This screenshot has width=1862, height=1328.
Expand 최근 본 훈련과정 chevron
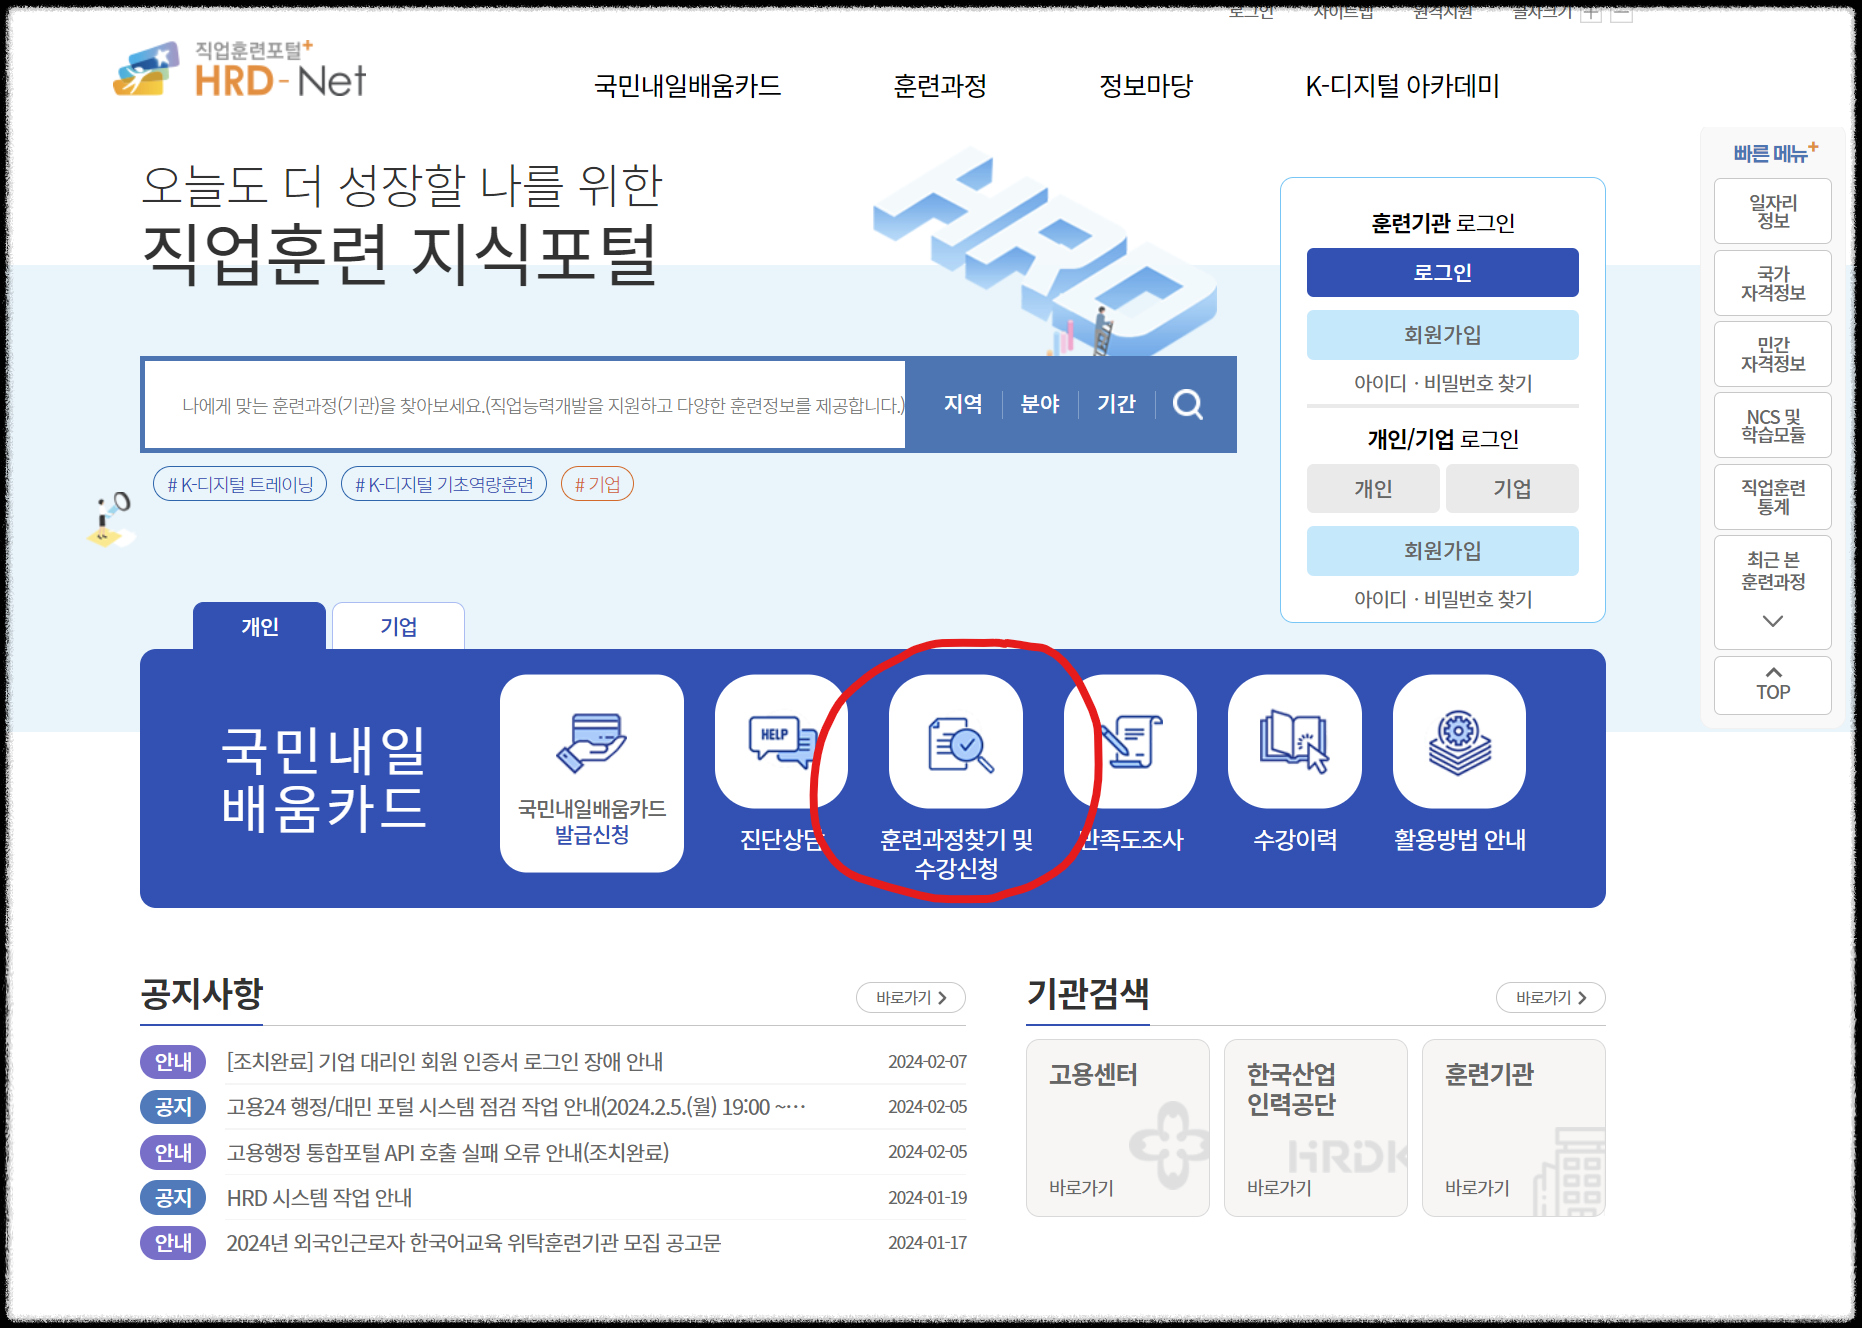tap(1773, 621)
